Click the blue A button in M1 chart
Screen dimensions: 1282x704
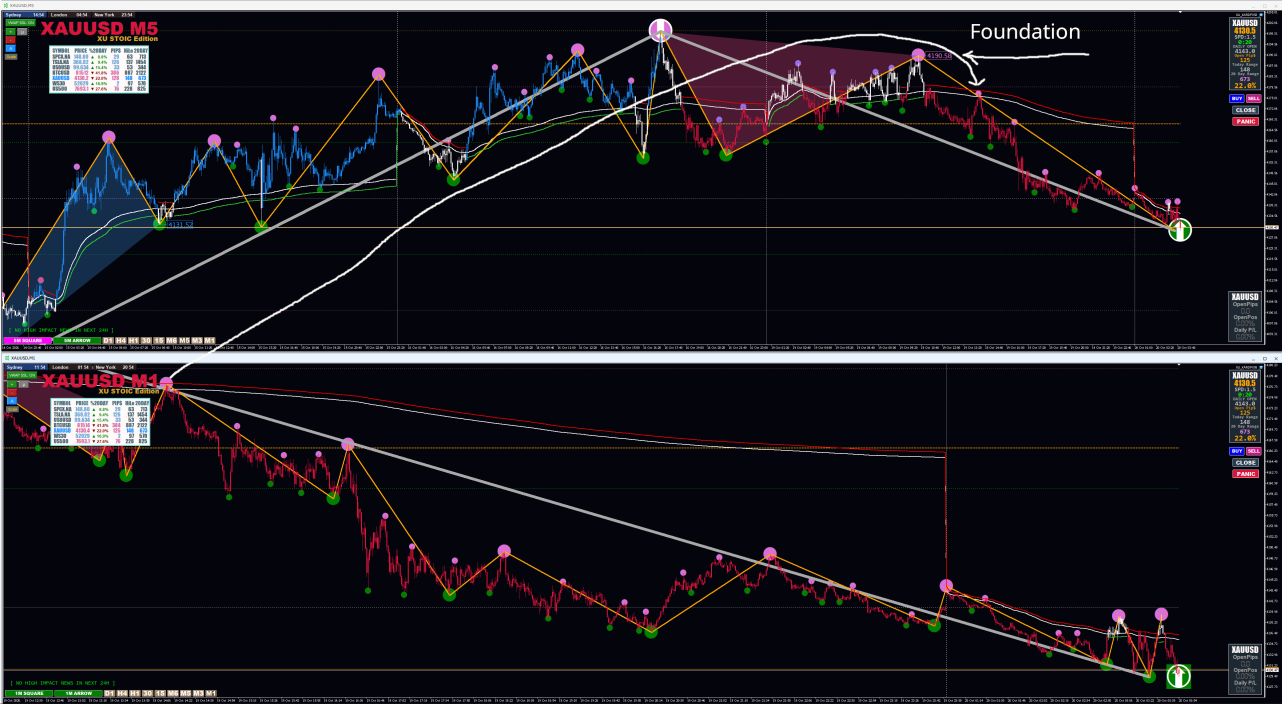pyautogui.click(x=12, y=401)
